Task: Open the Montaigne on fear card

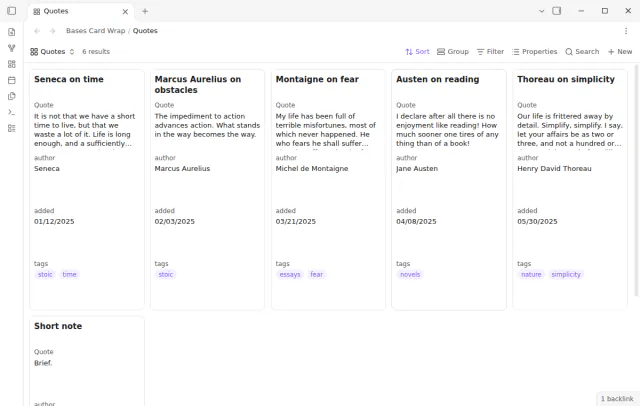Action: tap(328, 190)
